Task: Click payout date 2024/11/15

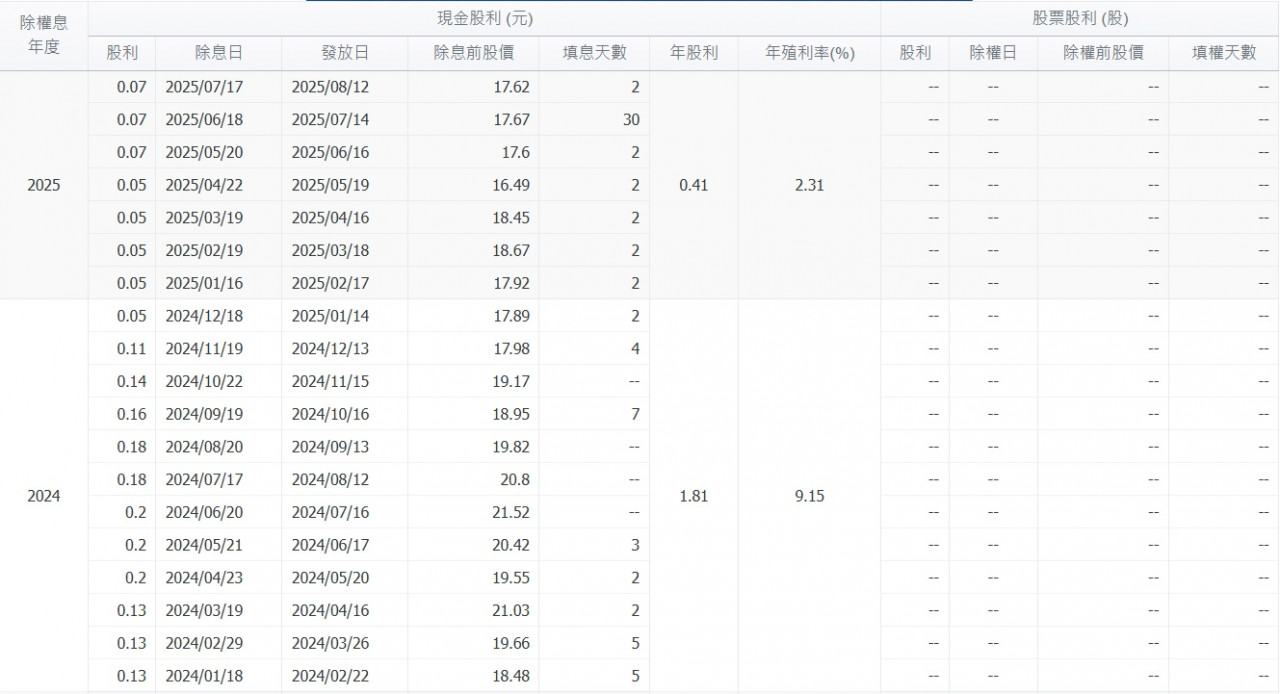Action: [x=331, y=381]
